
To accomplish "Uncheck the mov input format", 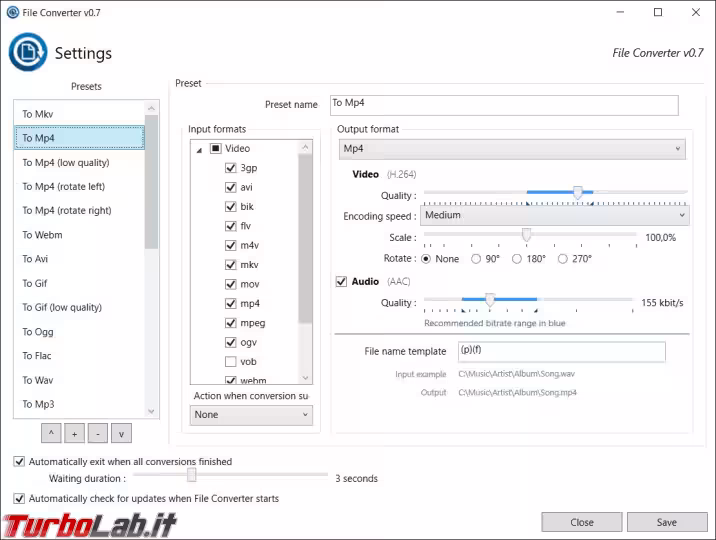I will point(231,284).
